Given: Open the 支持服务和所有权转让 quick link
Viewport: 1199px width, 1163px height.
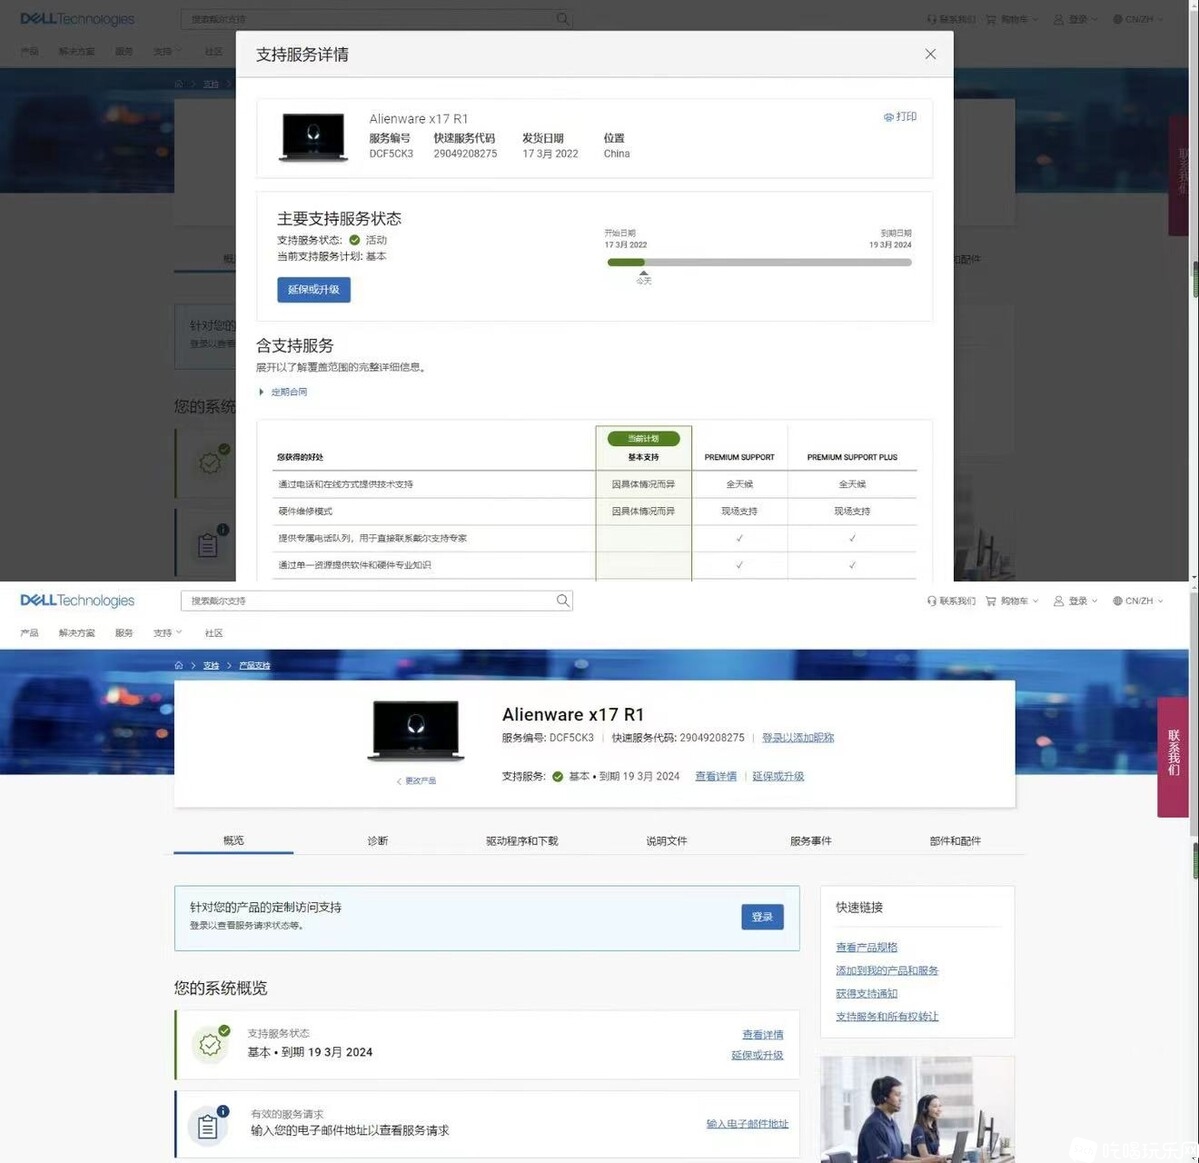Looking at the screenshot, I should (x=887, y=1016).
